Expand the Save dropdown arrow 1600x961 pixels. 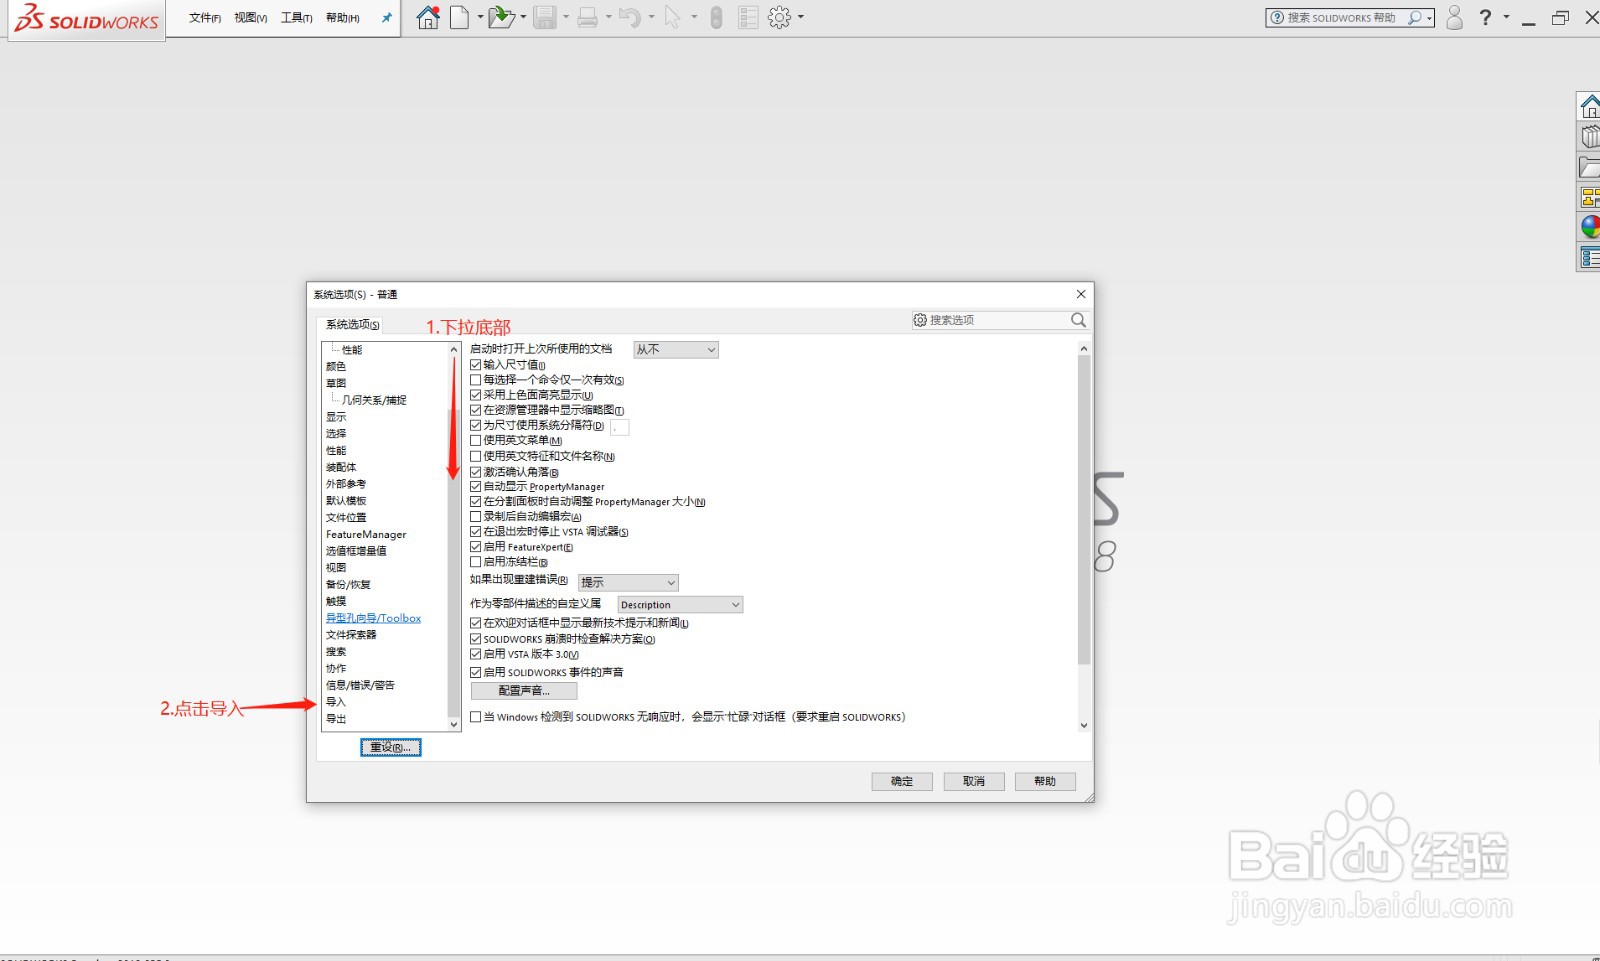pos(566,17)
